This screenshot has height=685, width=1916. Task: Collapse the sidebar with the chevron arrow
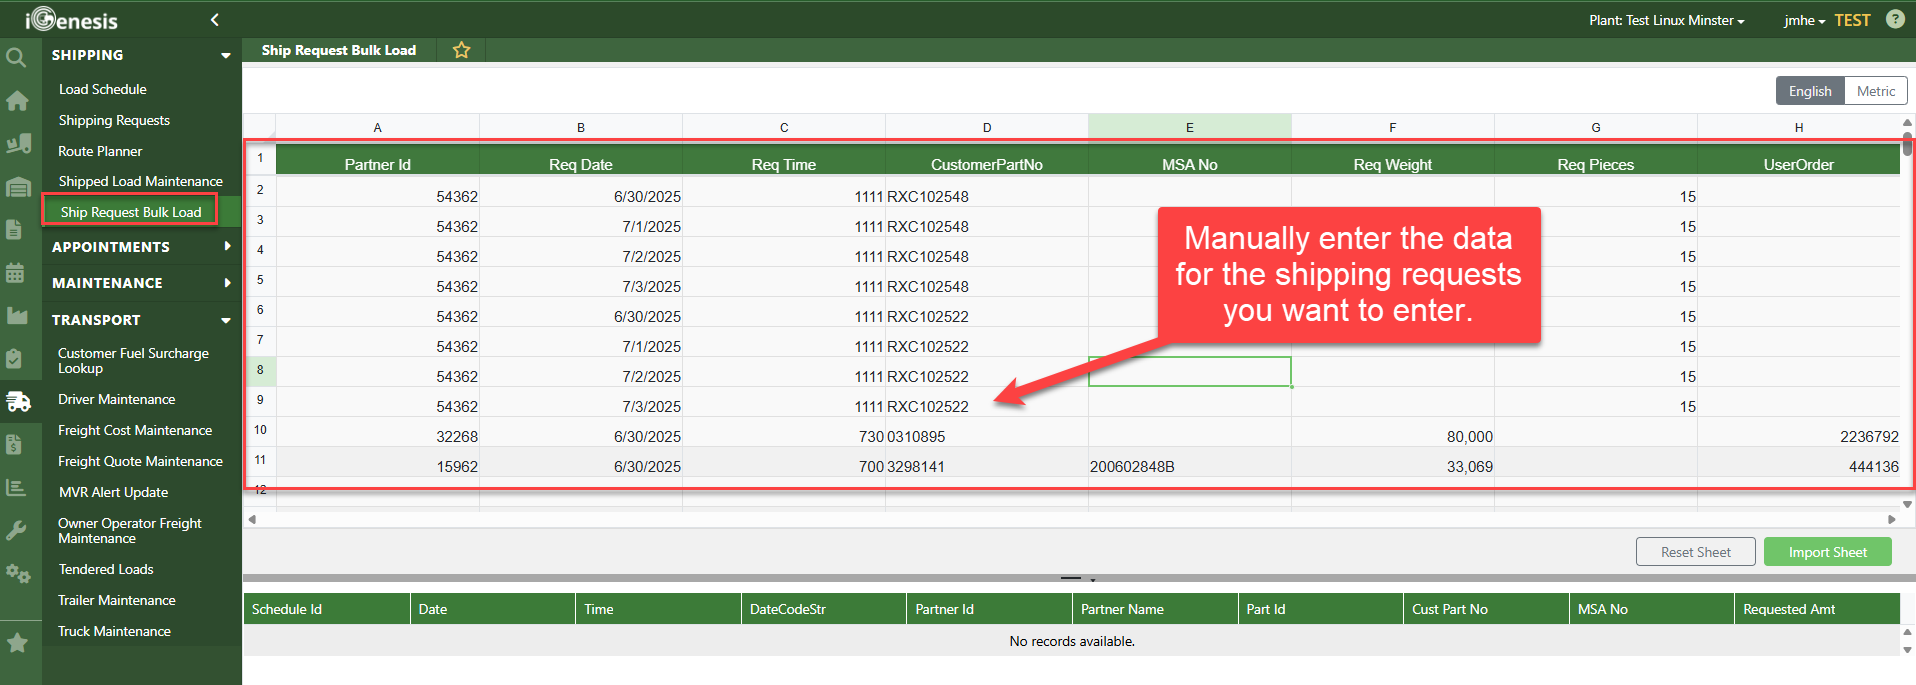[214, 20]
